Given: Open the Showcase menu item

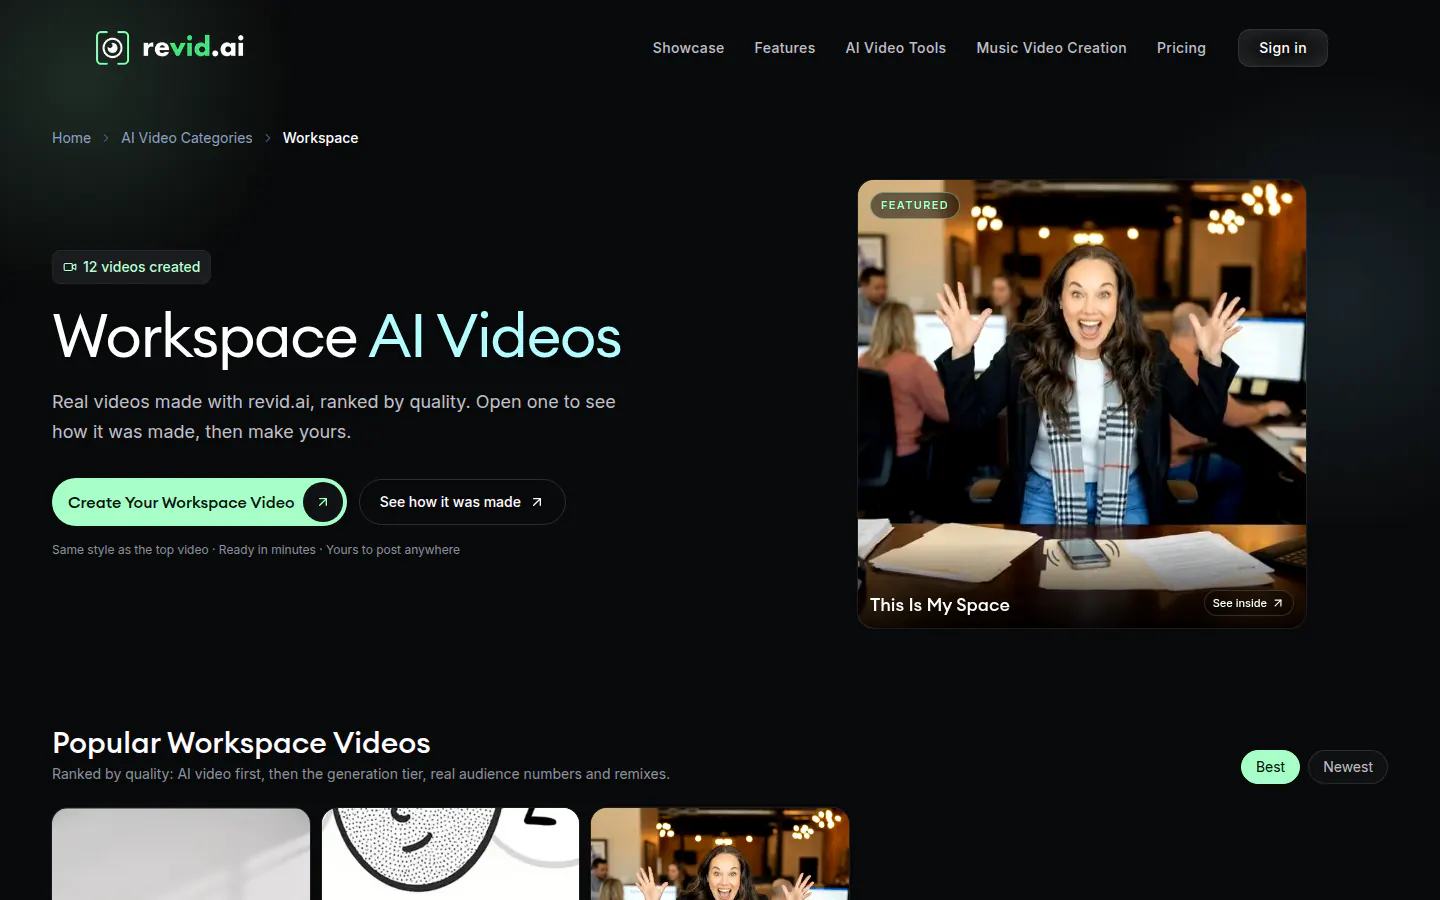Looking at the screenshot, I should 688,48.
